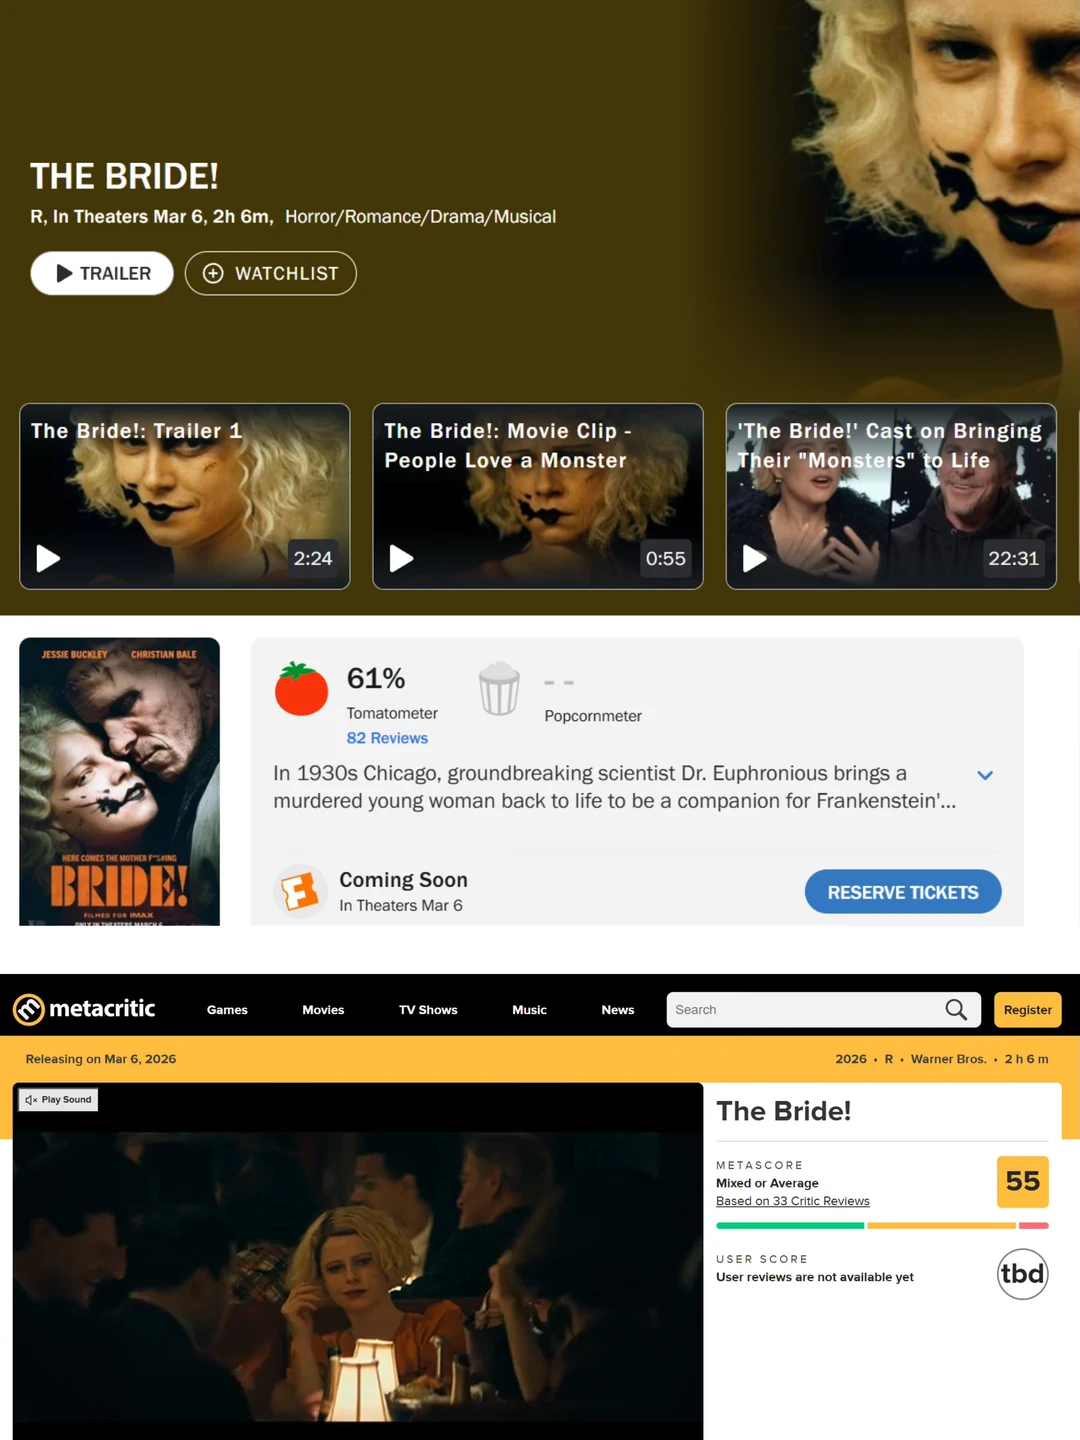Open the 82 Reviews link
Screen dimensions: 1080x1440
coord(387,738)
